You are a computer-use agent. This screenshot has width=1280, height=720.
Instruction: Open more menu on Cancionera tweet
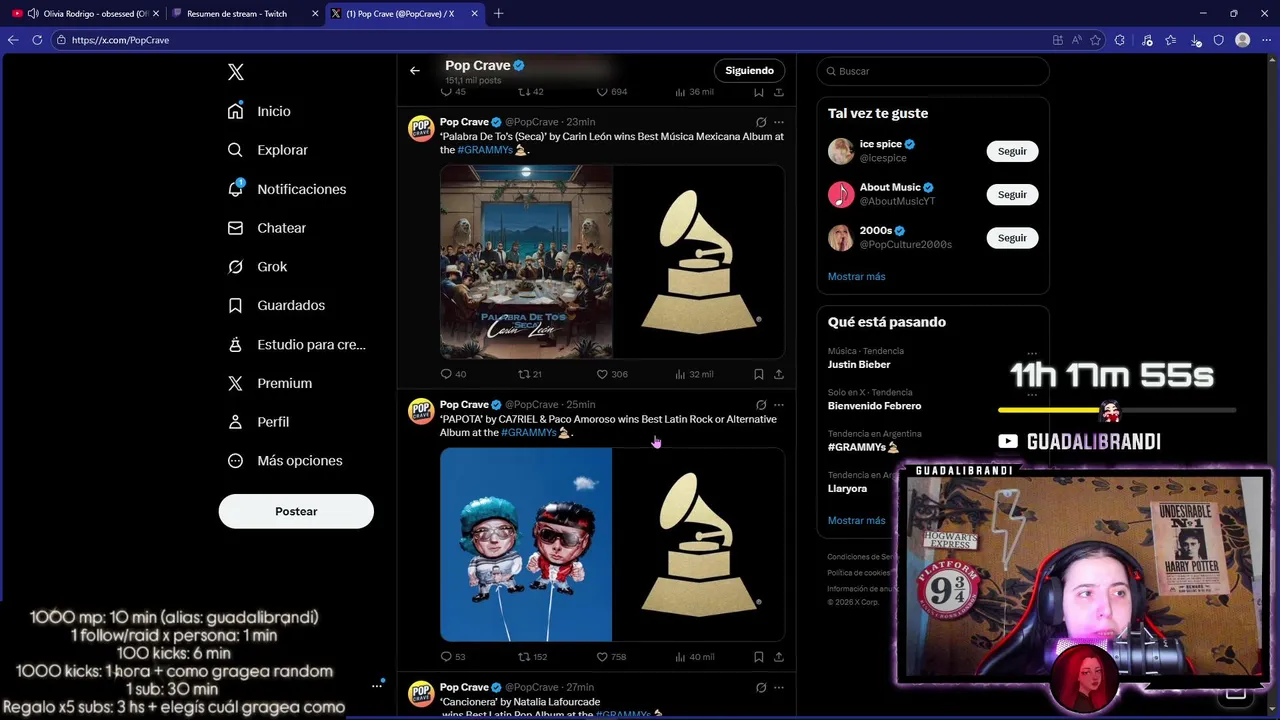click(779, 688)
